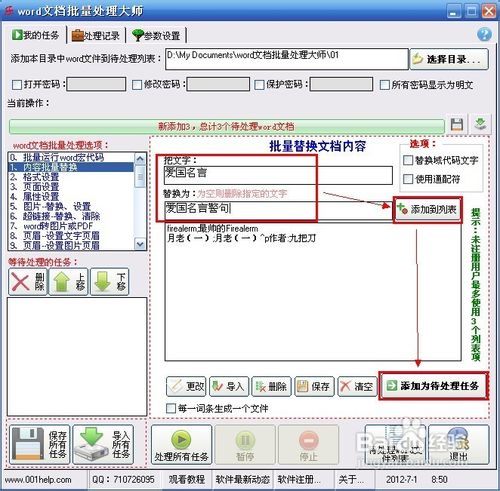Image resolution: width=500 pixels, height=491 pixels.
Task: Click the 停止 stop button
Action: (308, 445)
